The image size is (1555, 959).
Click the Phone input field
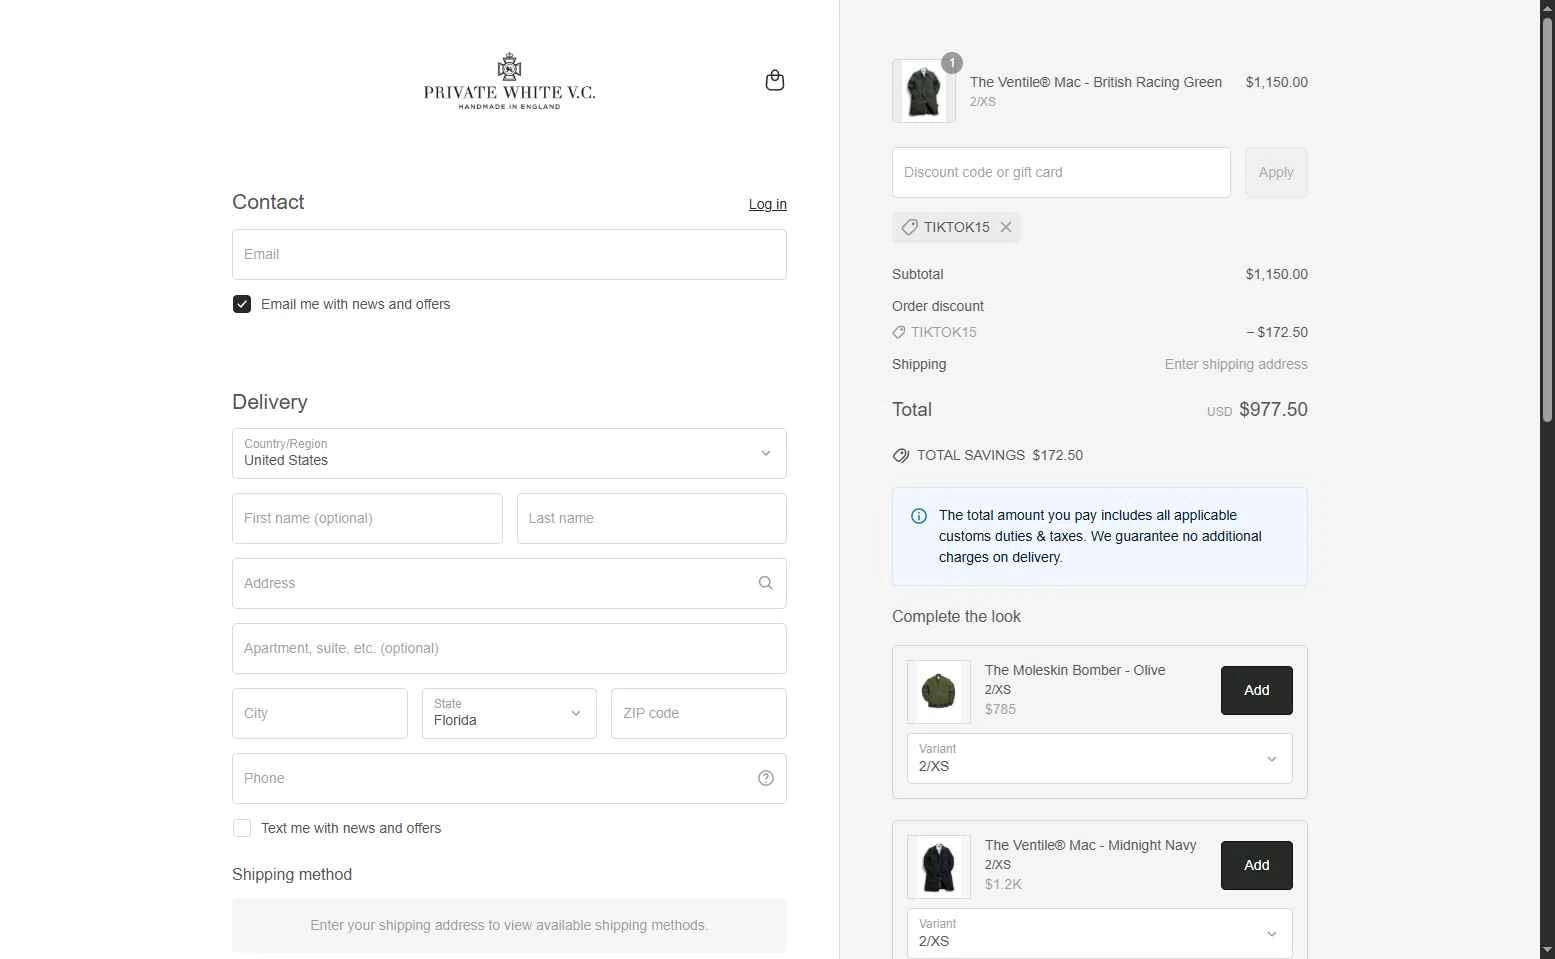click(509, 778)
